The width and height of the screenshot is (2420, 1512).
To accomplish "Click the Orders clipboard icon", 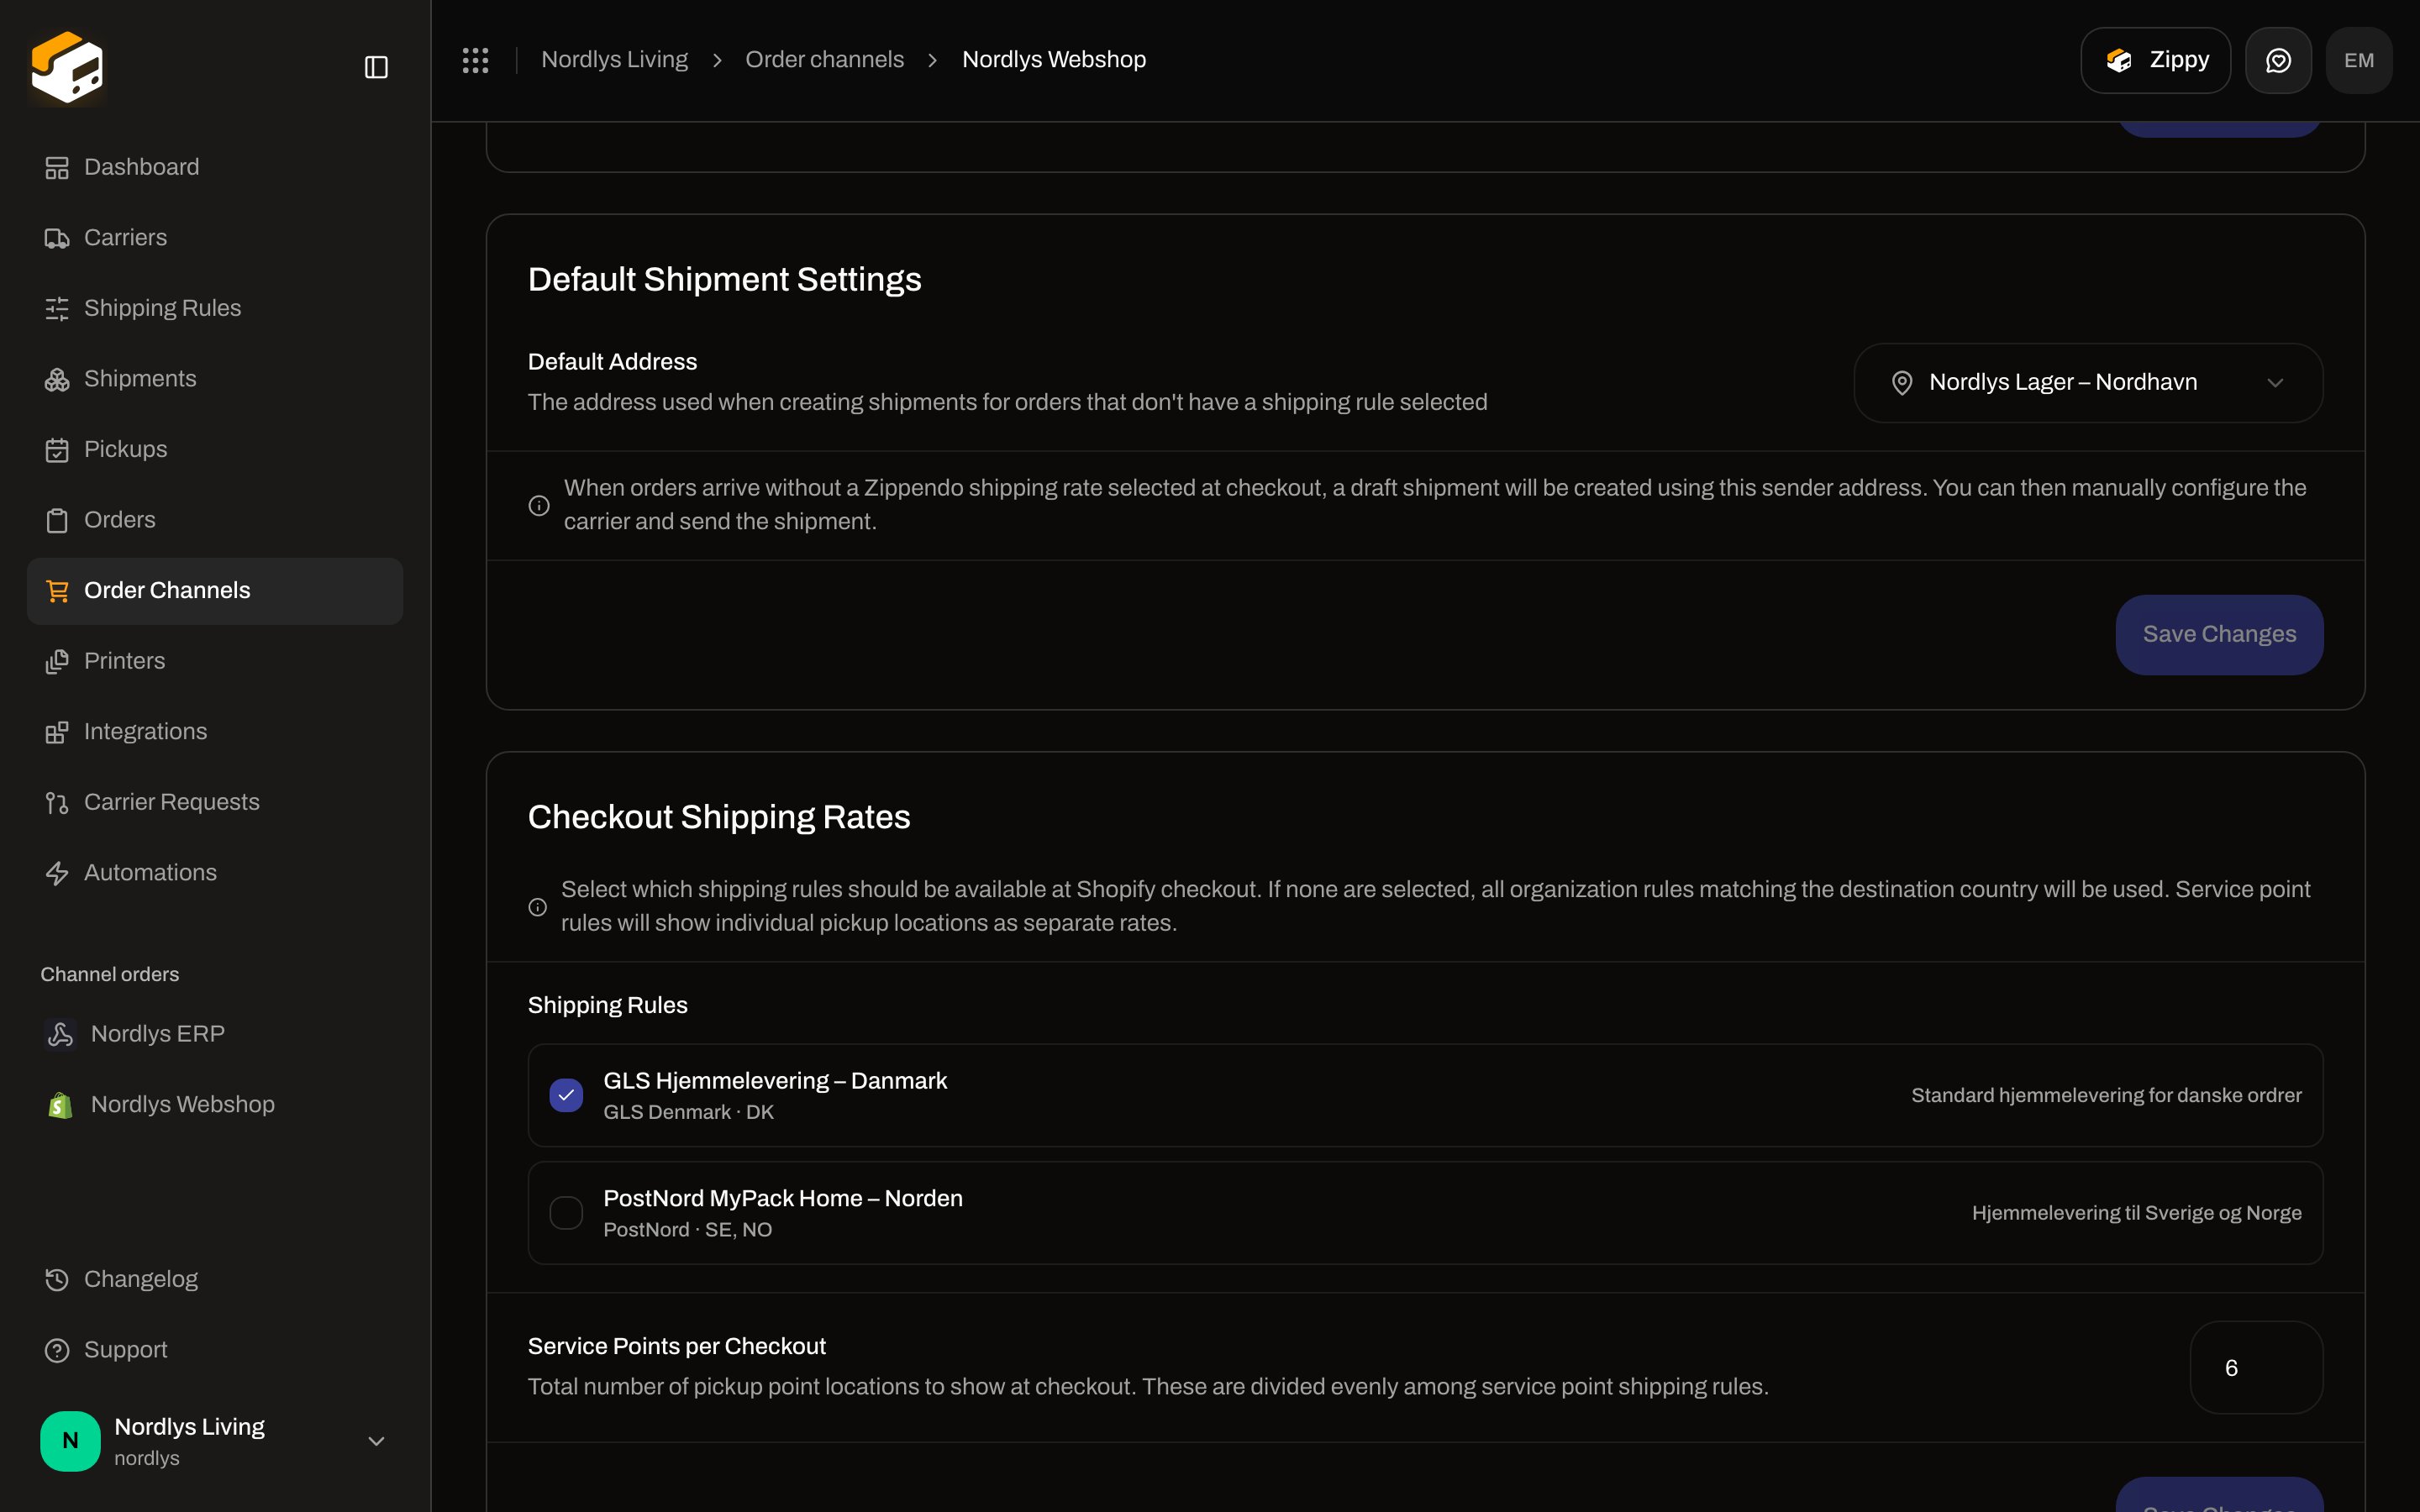I will click(x=57, y=521).
